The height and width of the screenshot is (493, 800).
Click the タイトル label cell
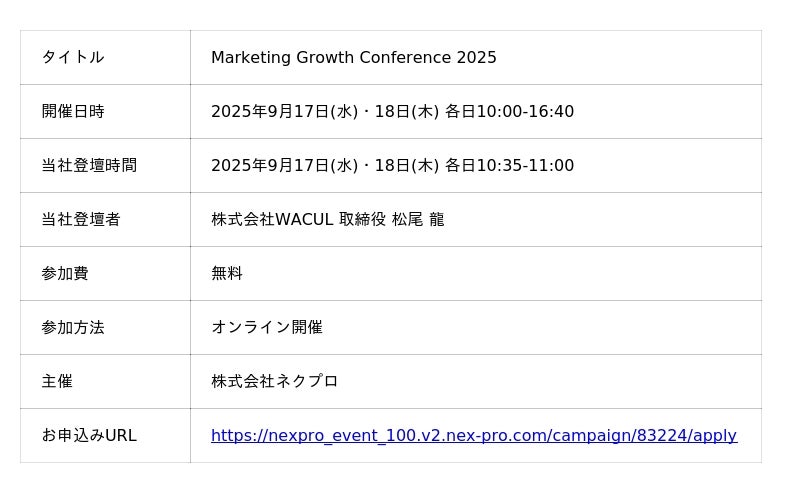pos(73,58)
